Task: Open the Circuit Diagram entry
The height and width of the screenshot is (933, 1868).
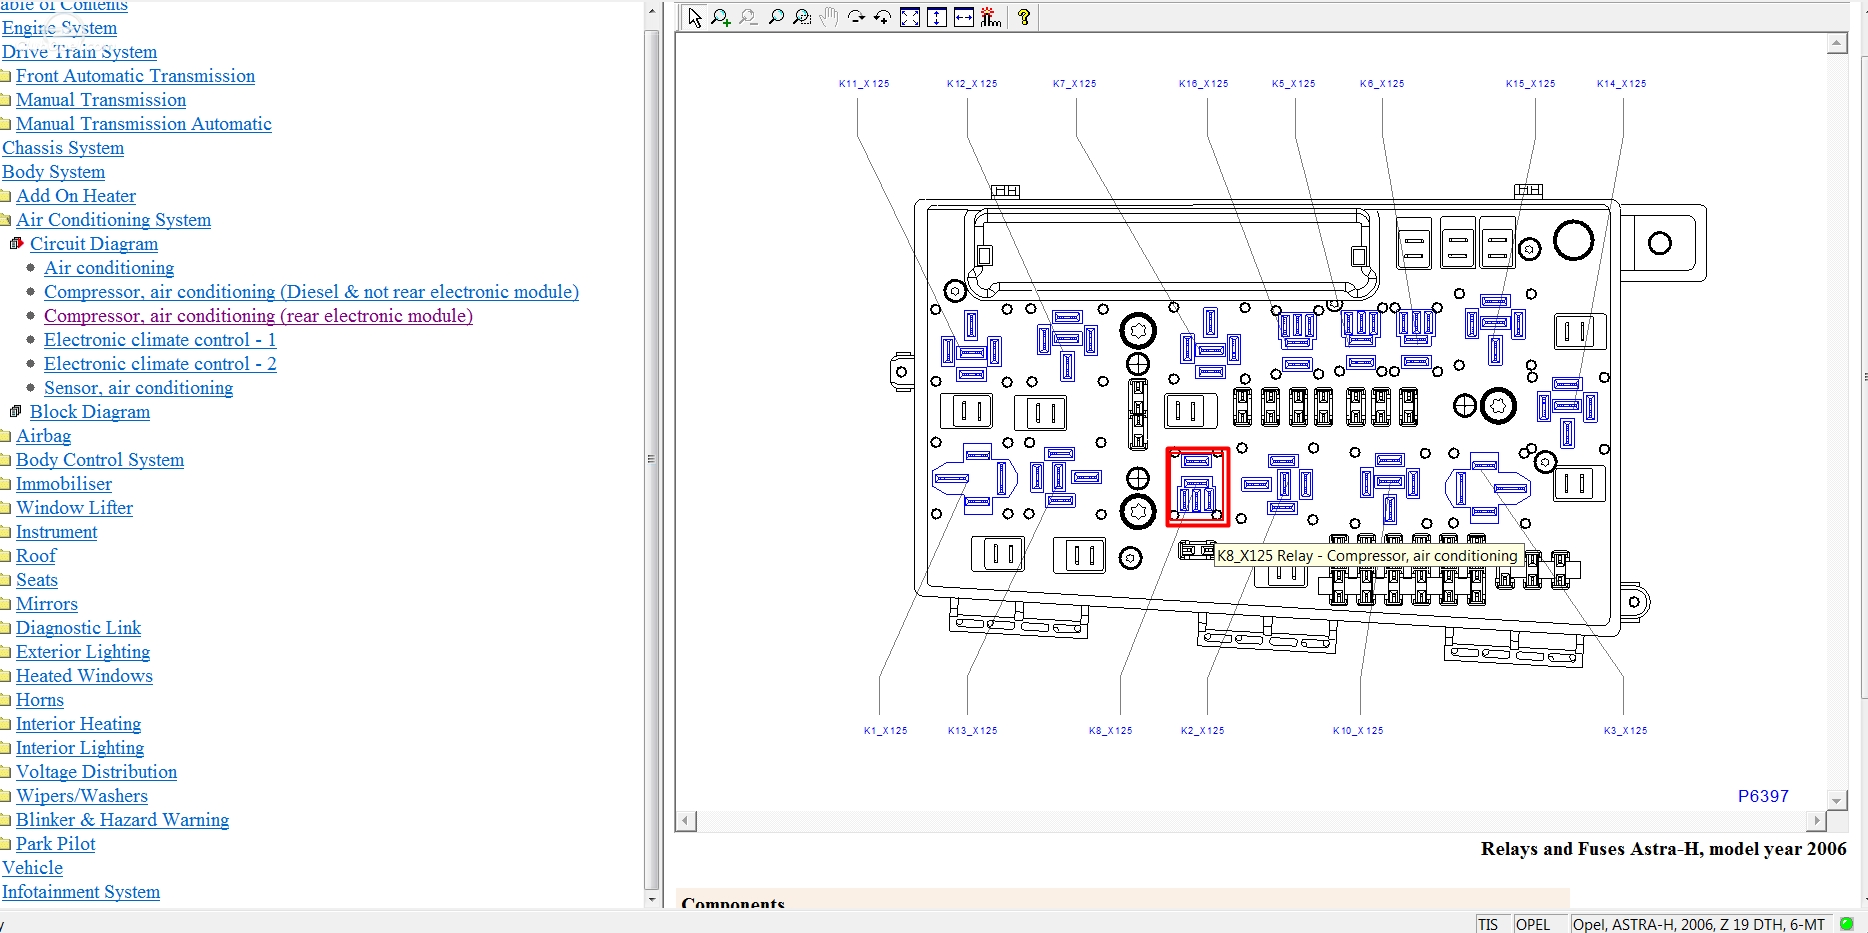Action: pyautogui.click(x=94, y=244)
